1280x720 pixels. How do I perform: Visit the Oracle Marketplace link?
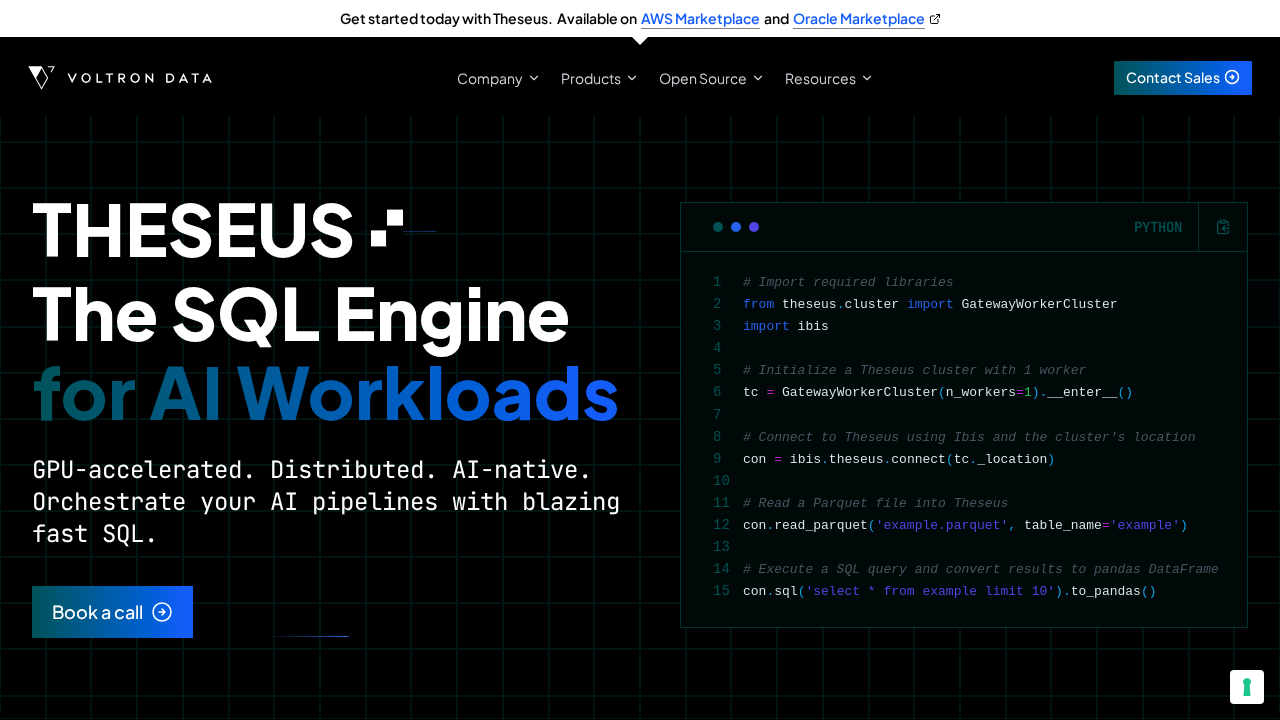coord(858,19)
